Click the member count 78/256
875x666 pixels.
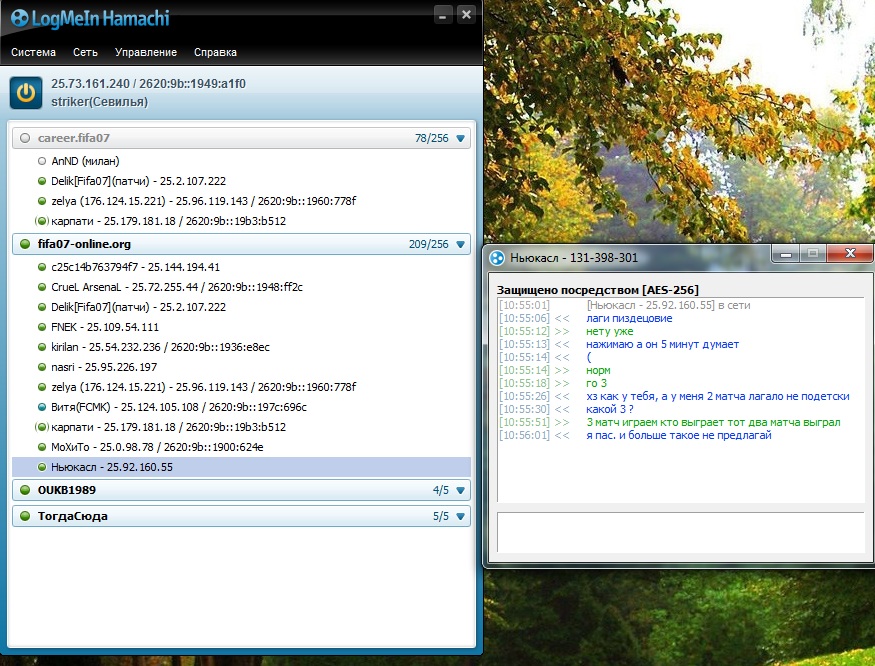pyautogui.click(x=431, y=138)
